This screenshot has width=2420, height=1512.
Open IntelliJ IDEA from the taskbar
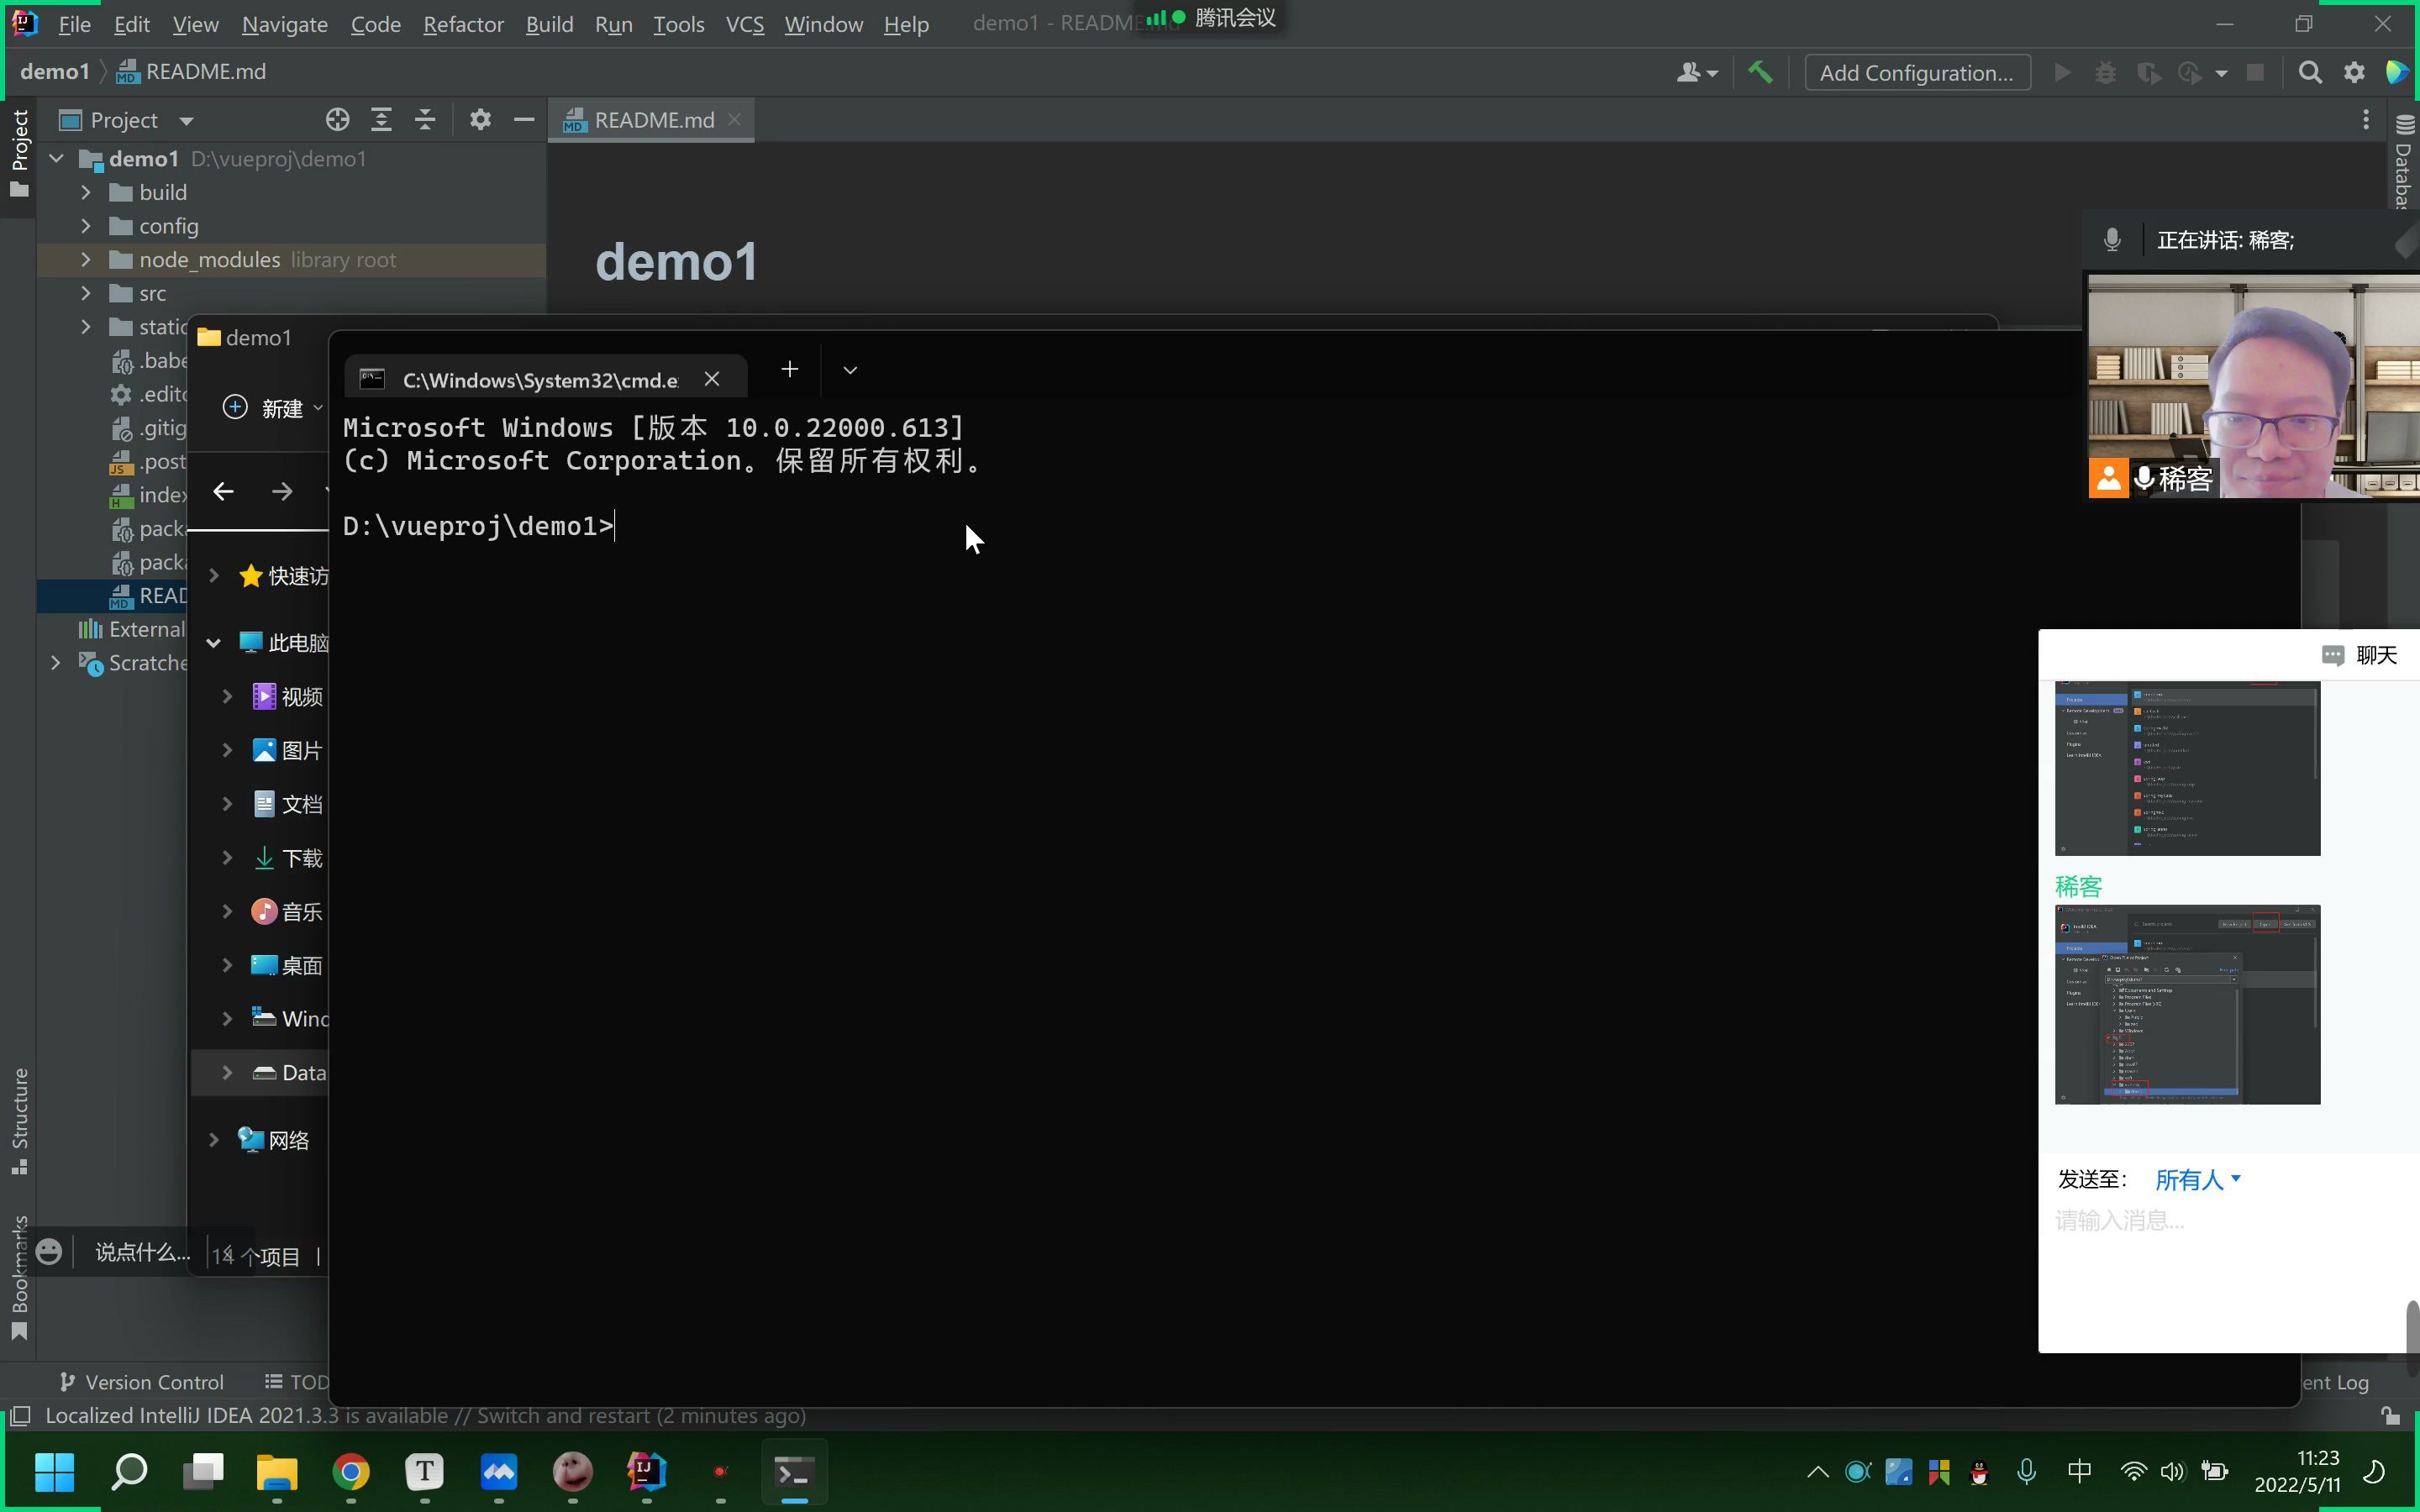coord(646,1472)
